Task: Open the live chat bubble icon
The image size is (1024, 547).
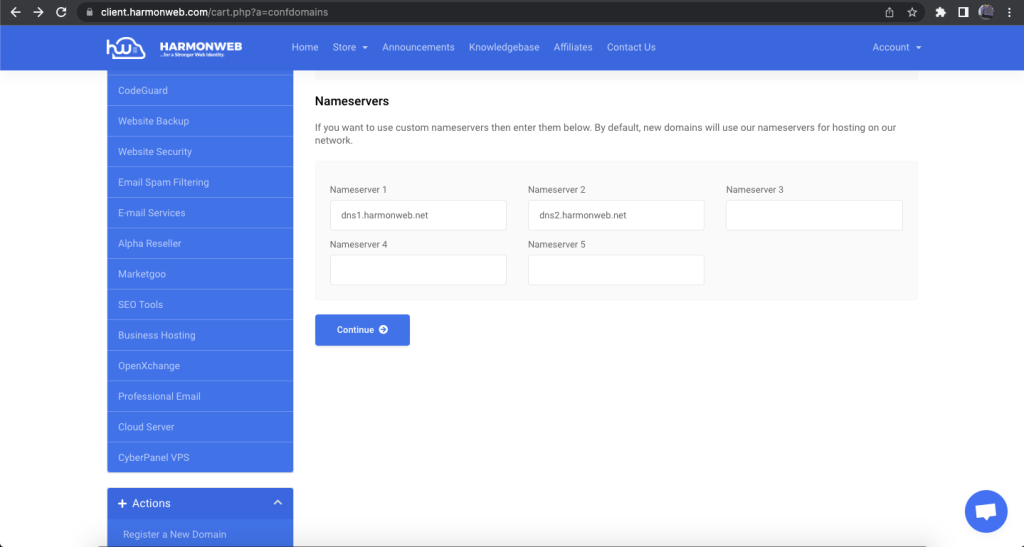Action: (x=985, y=511)
